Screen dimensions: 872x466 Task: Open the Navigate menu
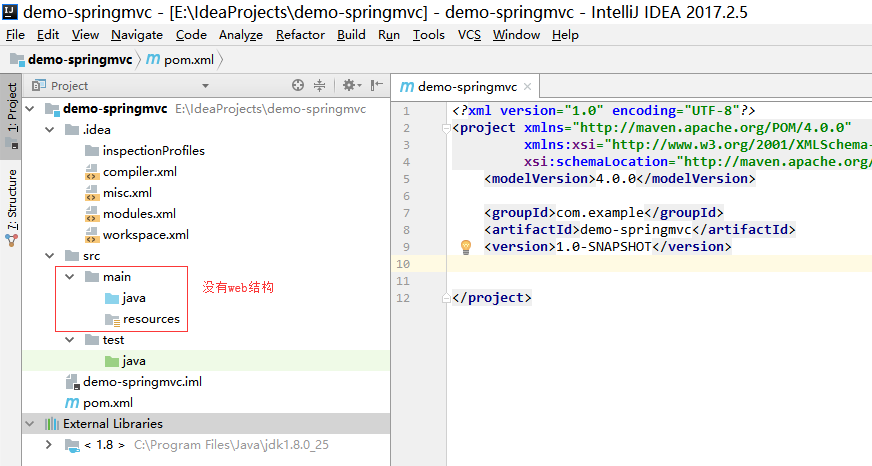[137, 35]
